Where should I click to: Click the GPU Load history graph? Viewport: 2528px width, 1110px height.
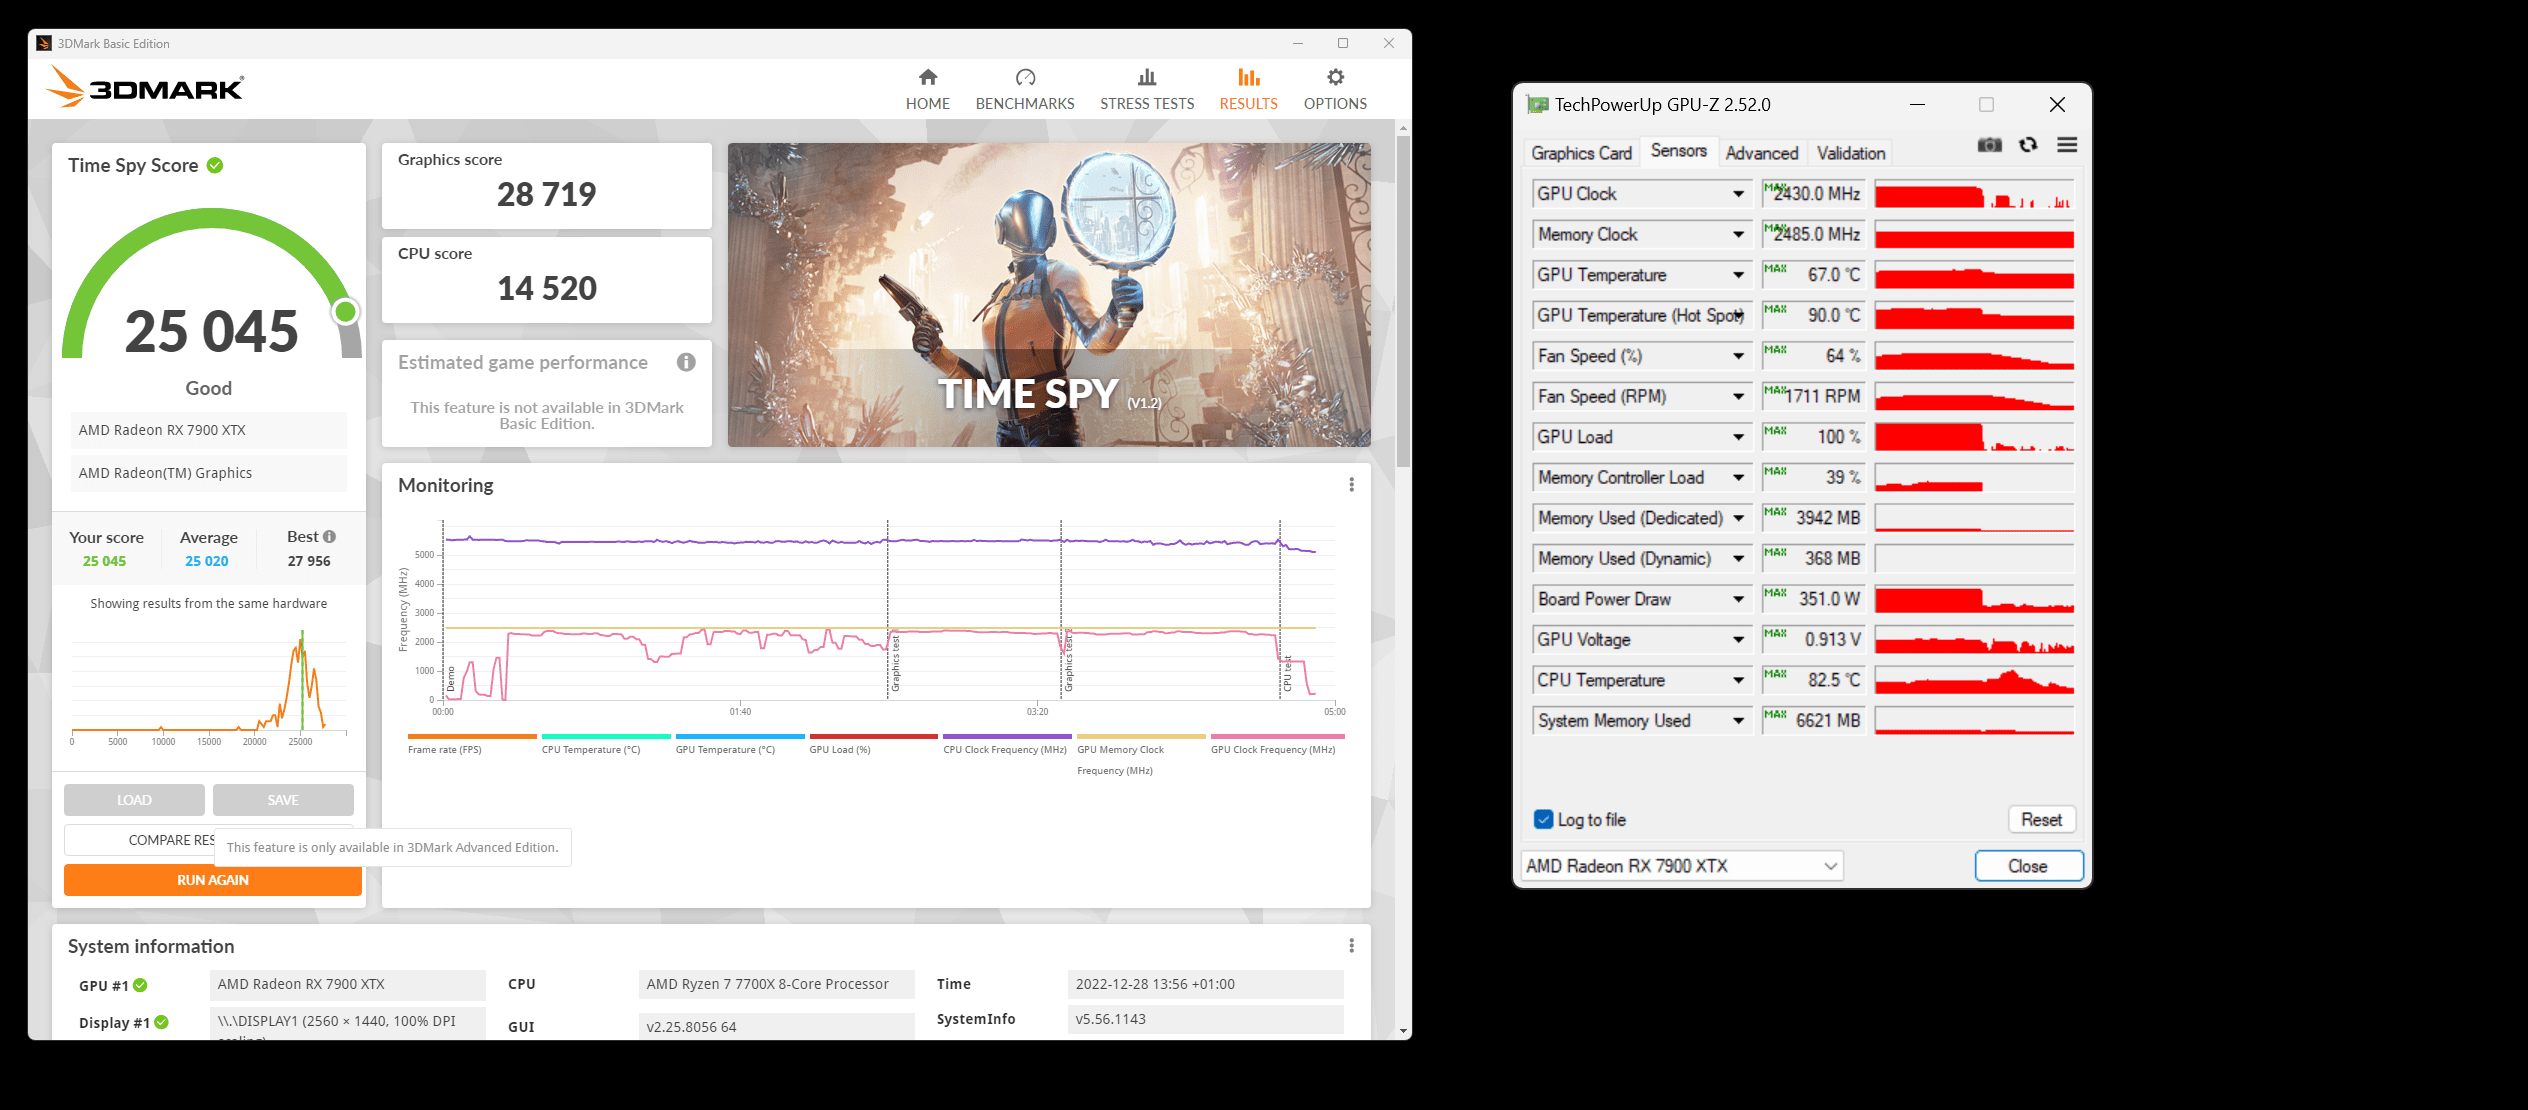1974,437
